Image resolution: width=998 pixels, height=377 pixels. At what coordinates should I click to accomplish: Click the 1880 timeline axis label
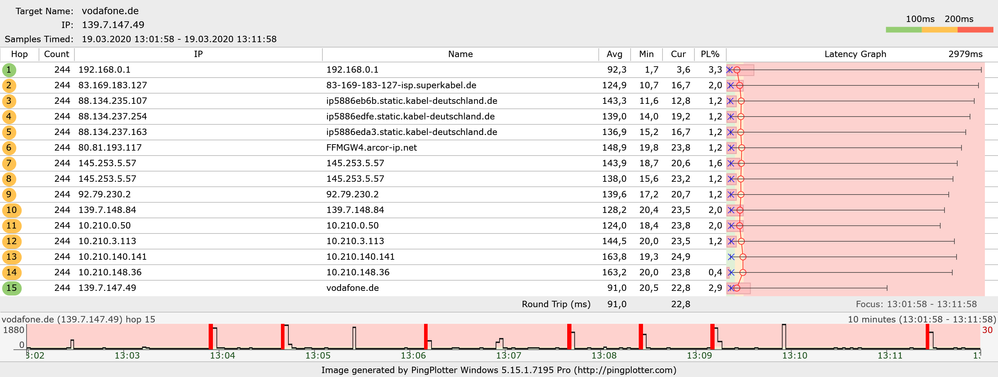(x=14, y=330)
